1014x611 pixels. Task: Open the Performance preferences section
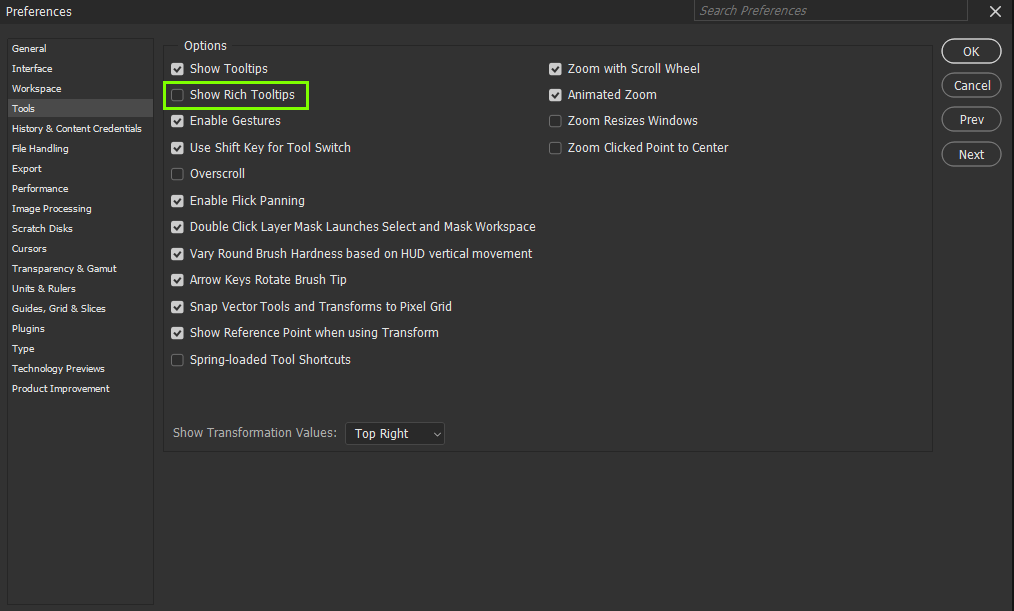40,188
